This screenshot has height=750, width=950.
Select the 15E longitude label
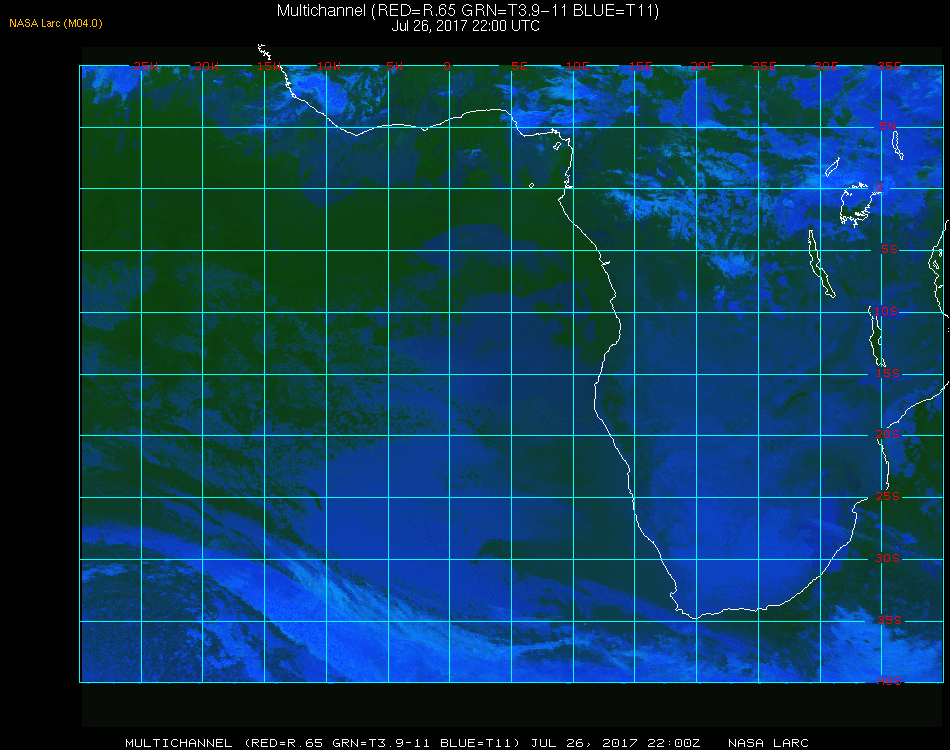[640, 66]
